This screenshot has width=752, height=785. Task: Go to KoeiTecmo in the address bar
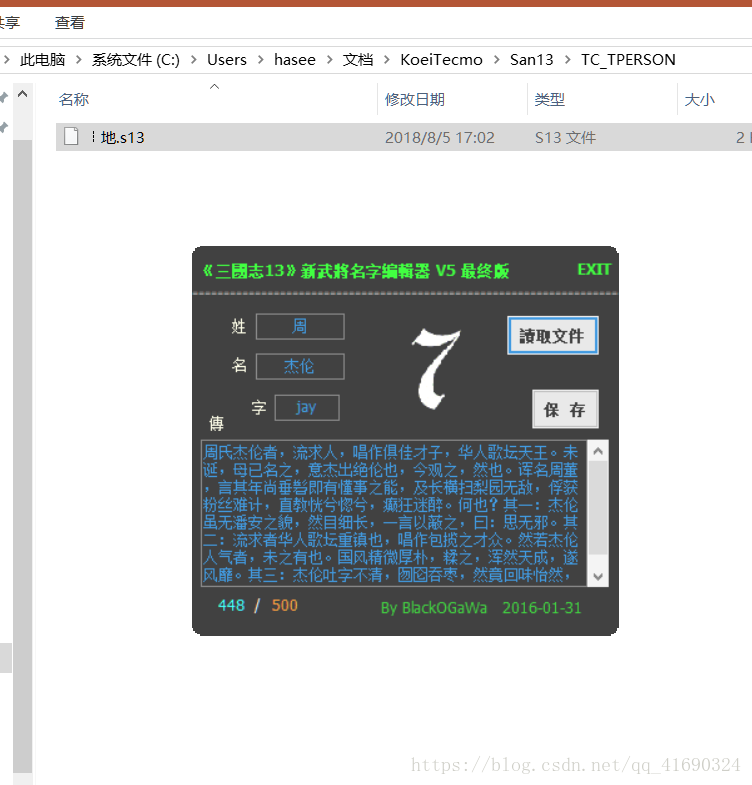point(441,60)
